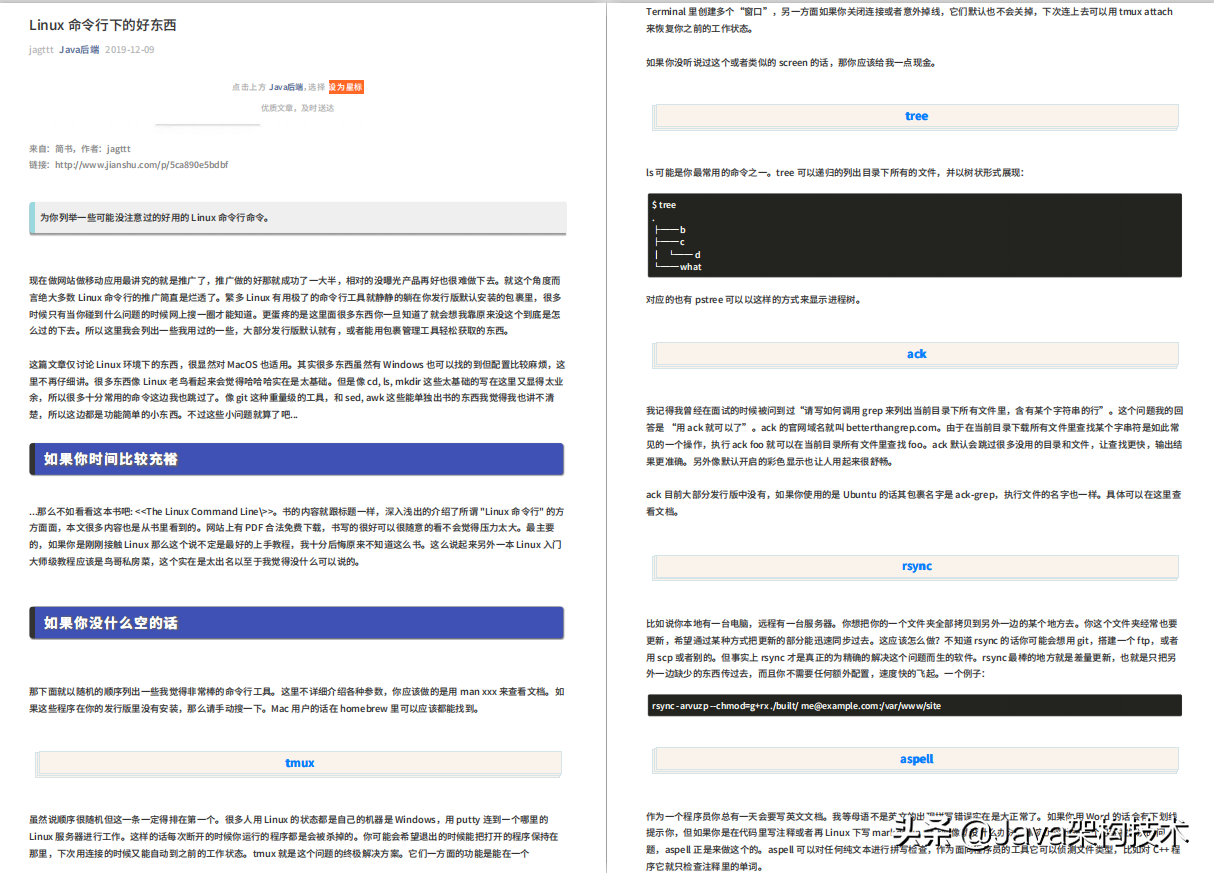
Task: Click paragraph starting "那下面就以随机的顺序"
Action: (297, 700)
